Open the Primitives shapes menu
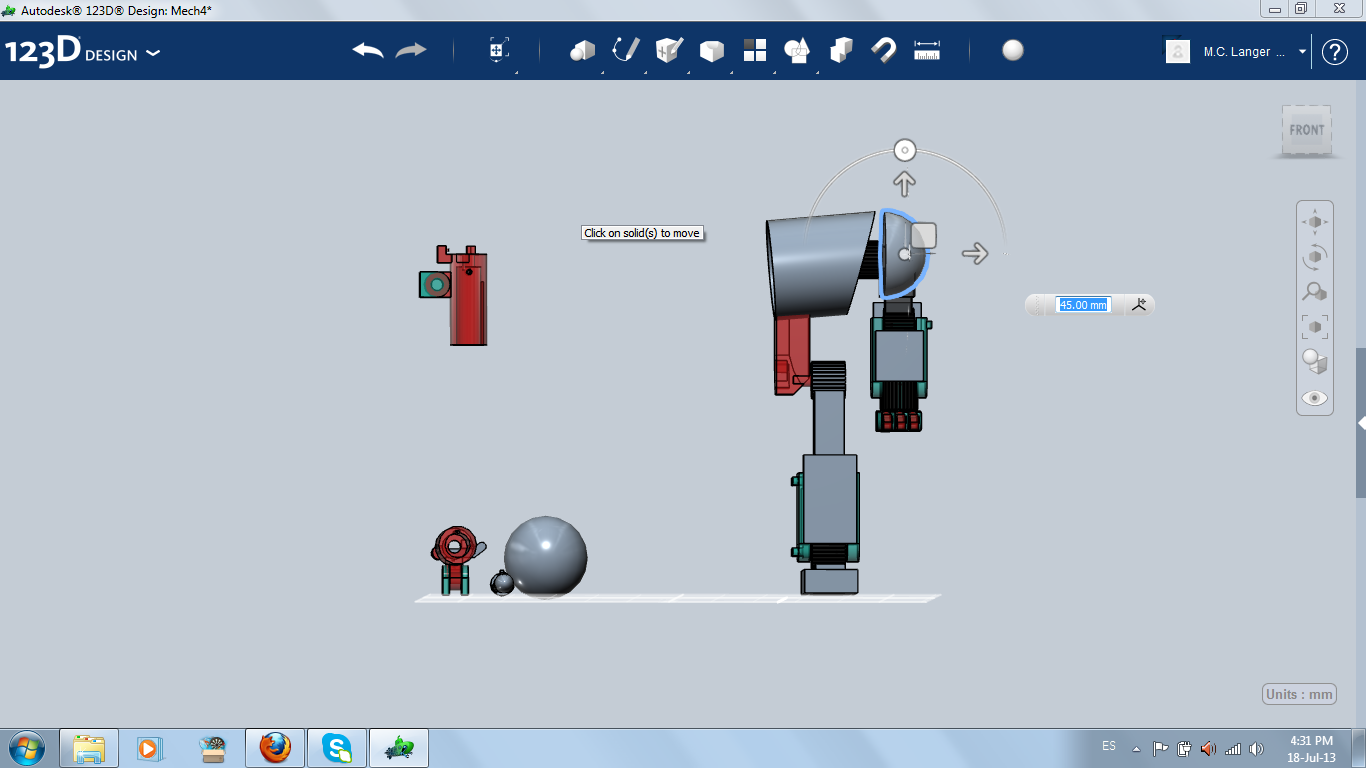 point(582,50)
